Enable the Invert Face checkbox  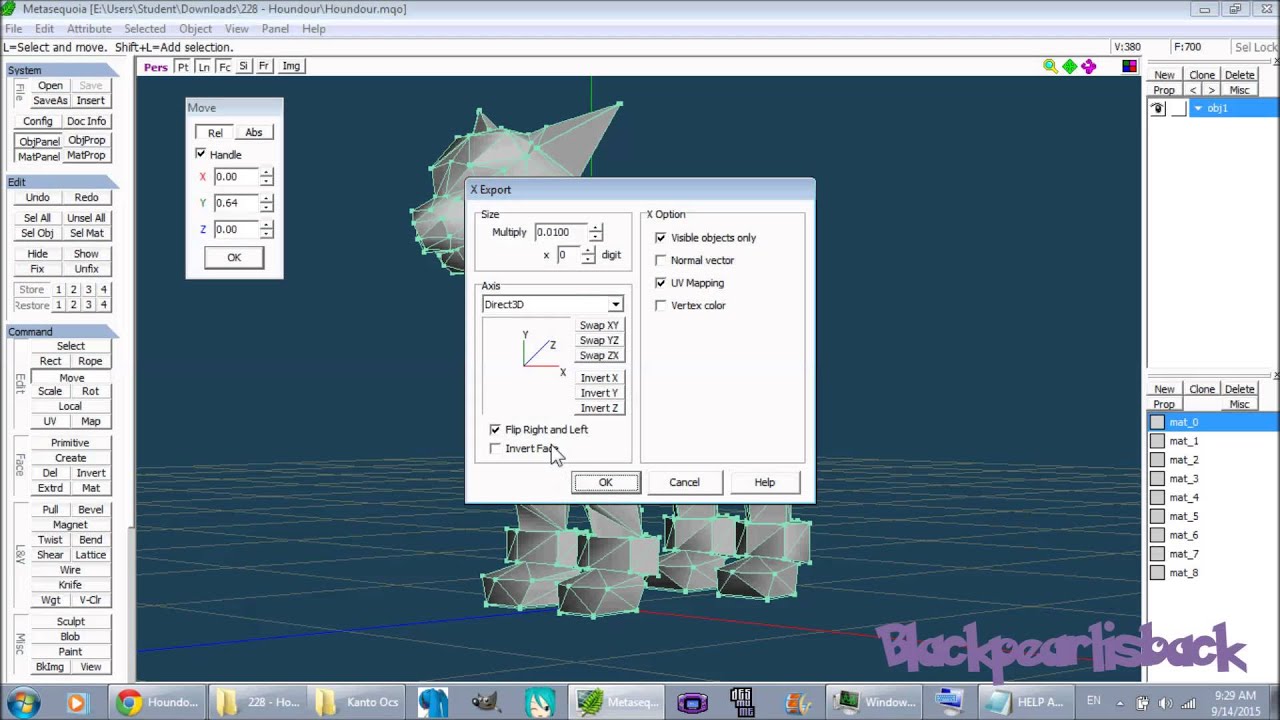pos(495,448)
